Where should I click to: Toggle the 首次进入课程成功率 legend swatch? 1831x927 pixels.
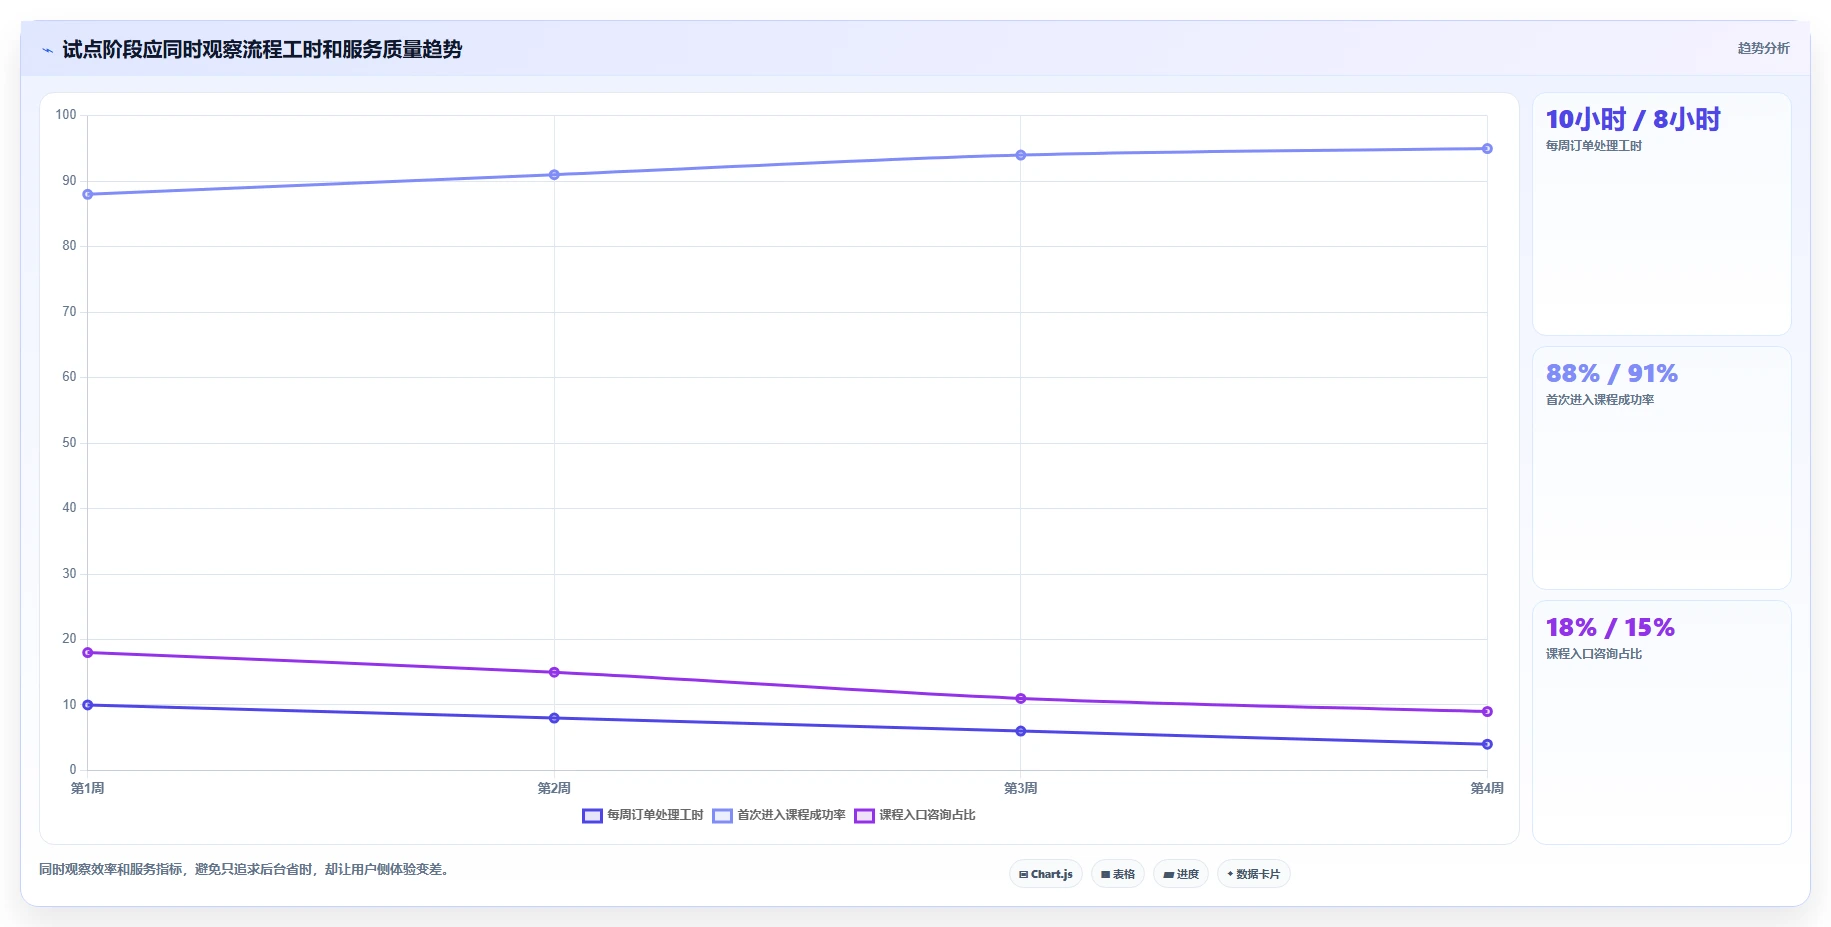pyautogui.click(x=722, y=816)
